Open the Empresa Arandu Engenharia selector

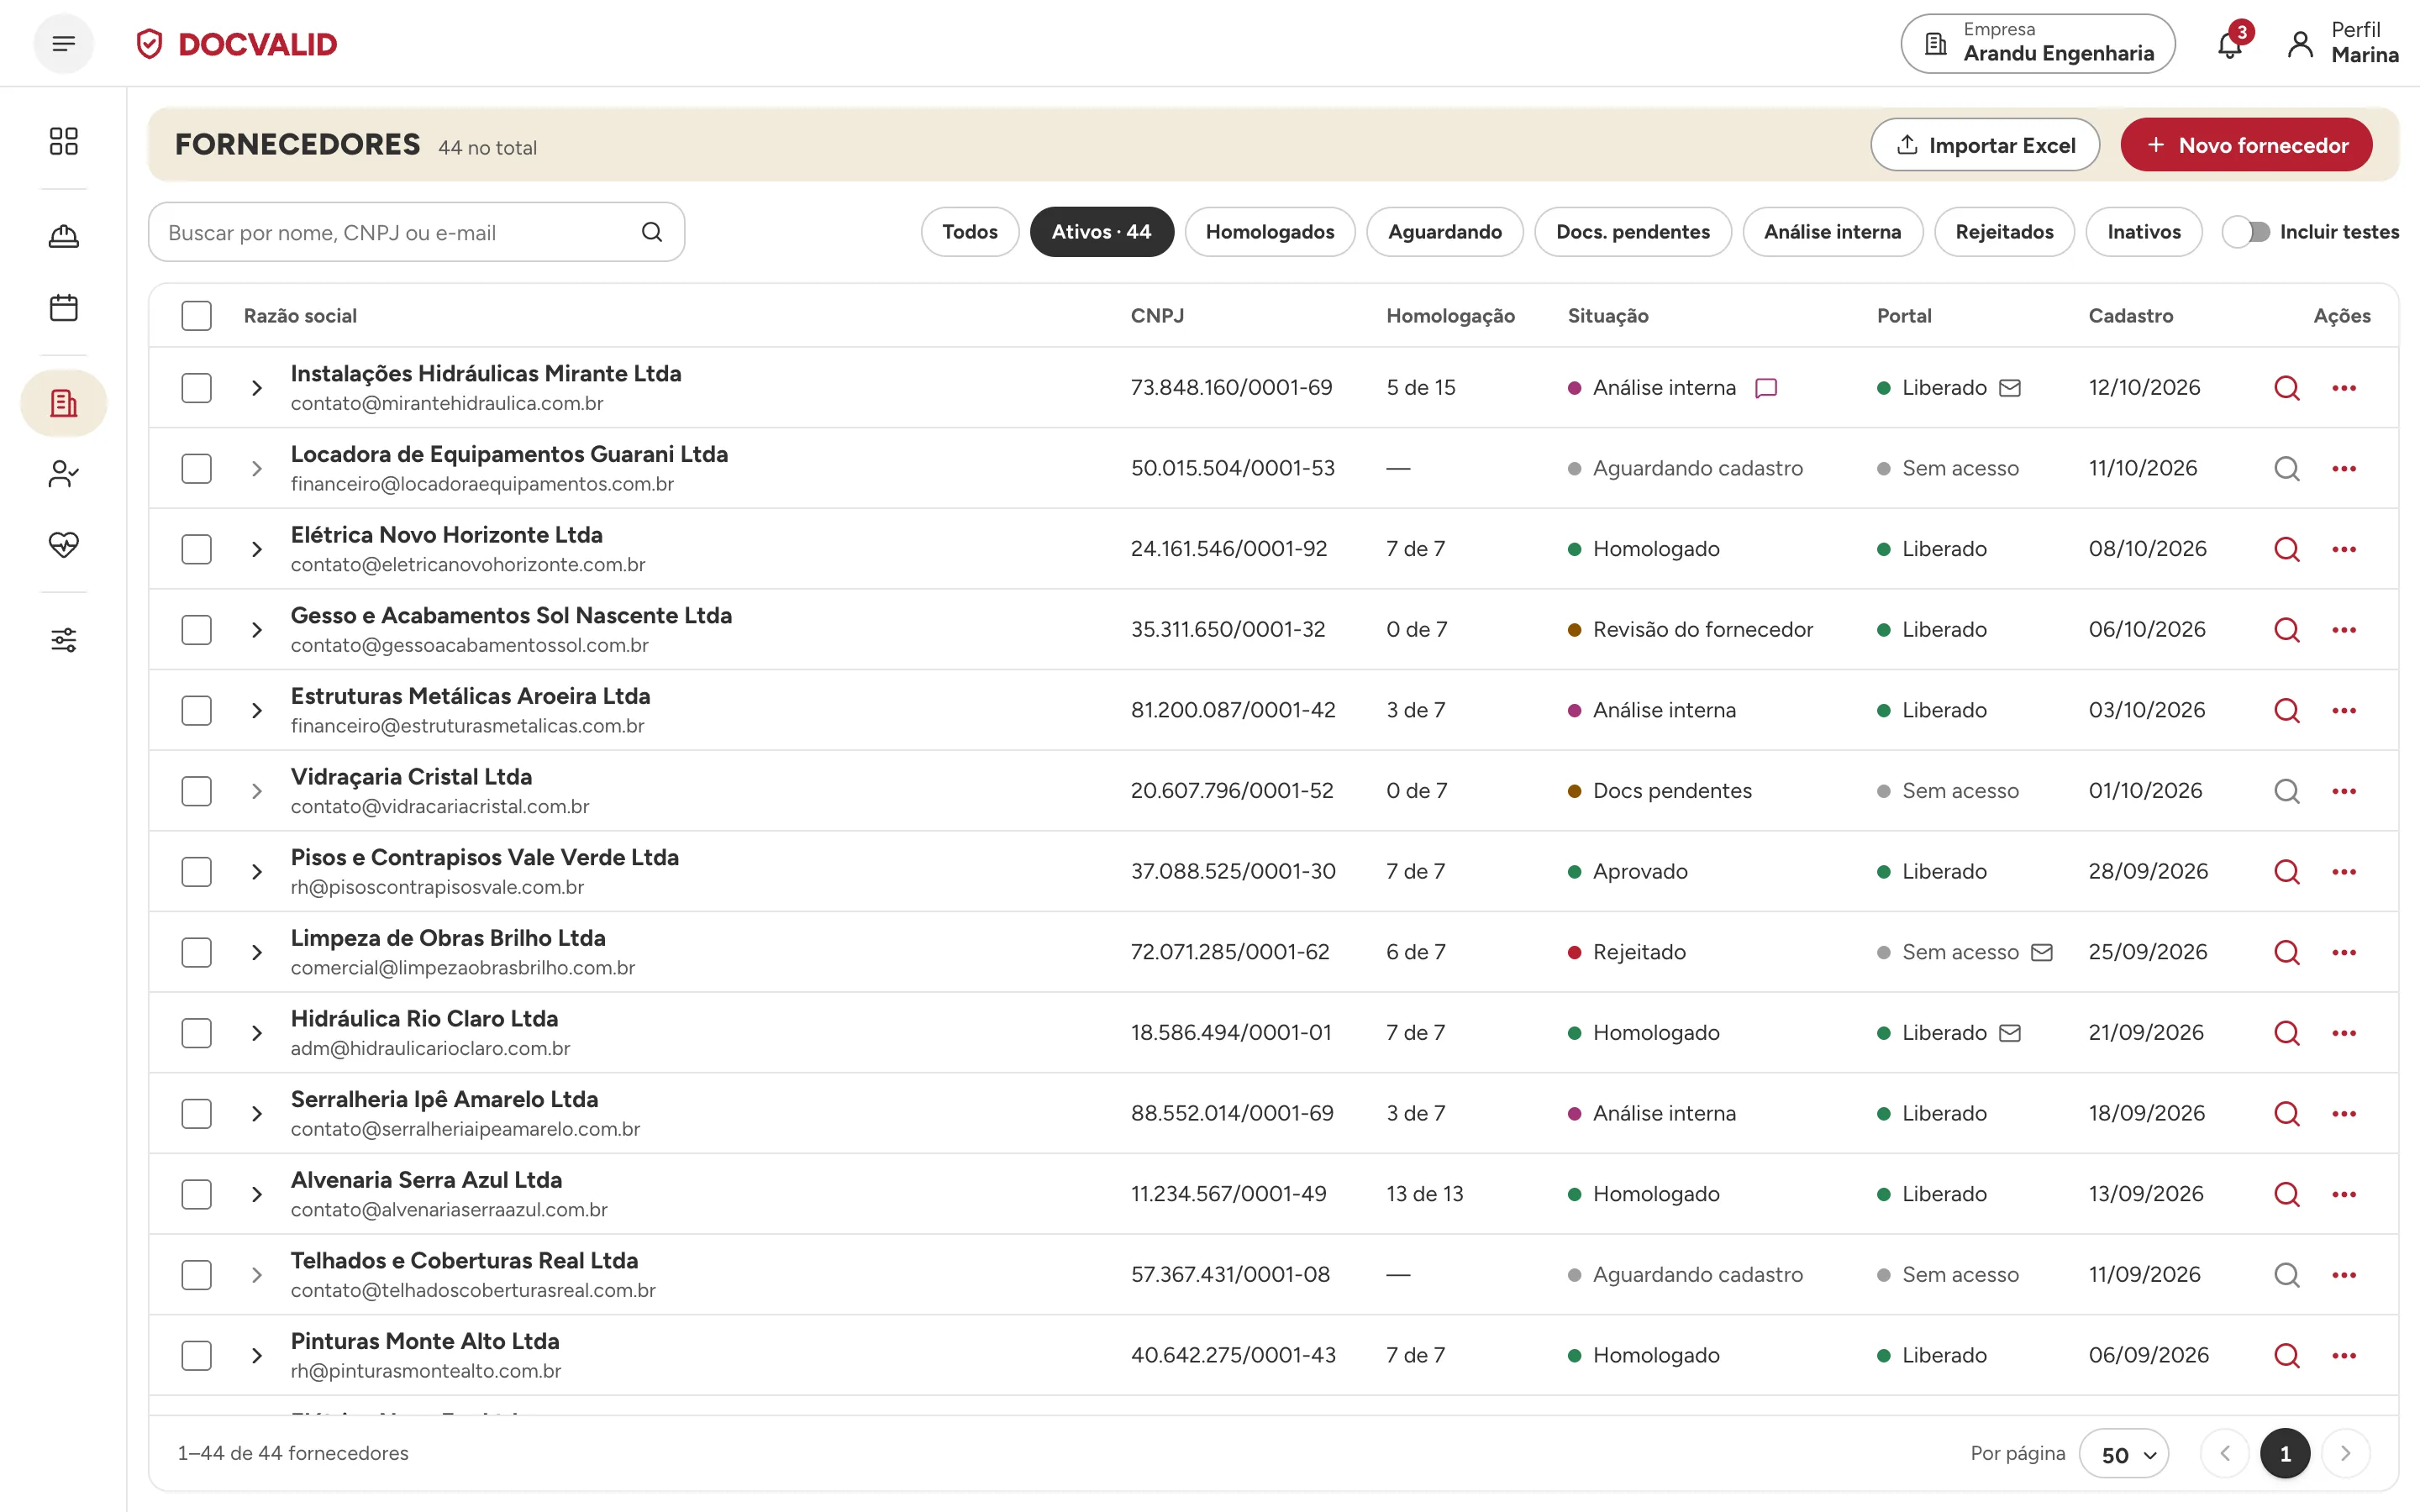(x=2038, y=43)
